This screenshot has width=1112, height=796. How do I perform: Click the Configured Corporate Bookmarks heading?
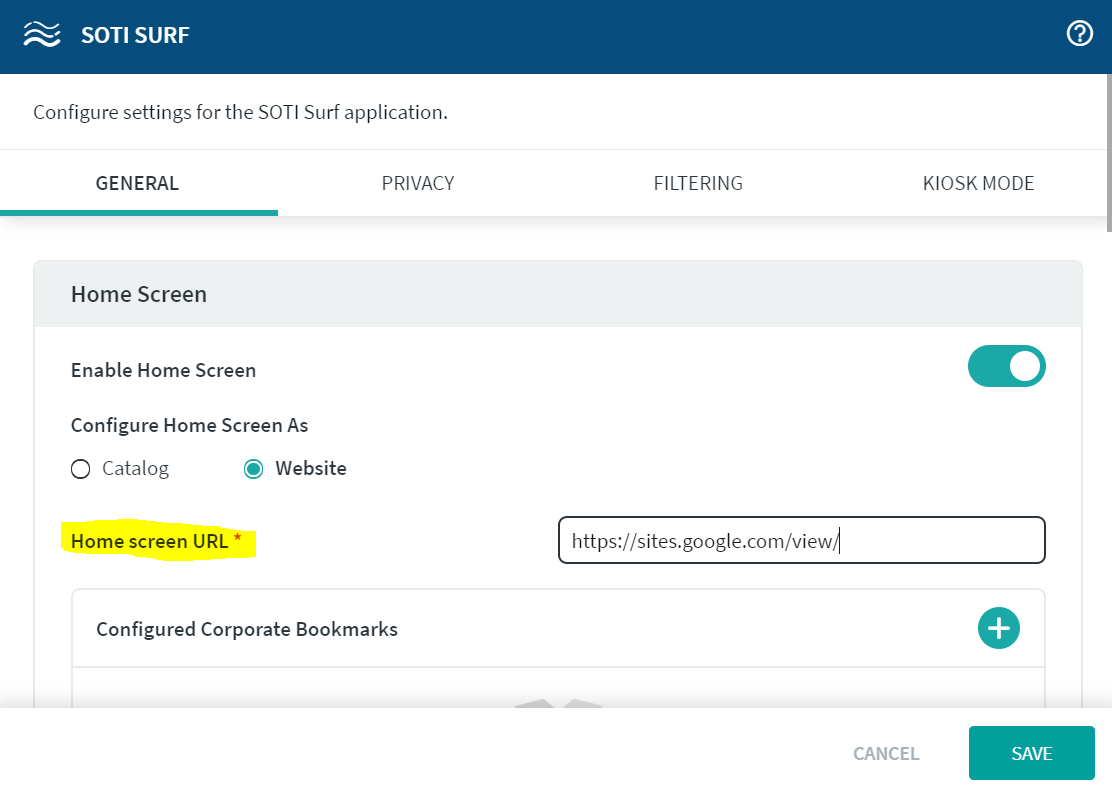coord(247,629)
